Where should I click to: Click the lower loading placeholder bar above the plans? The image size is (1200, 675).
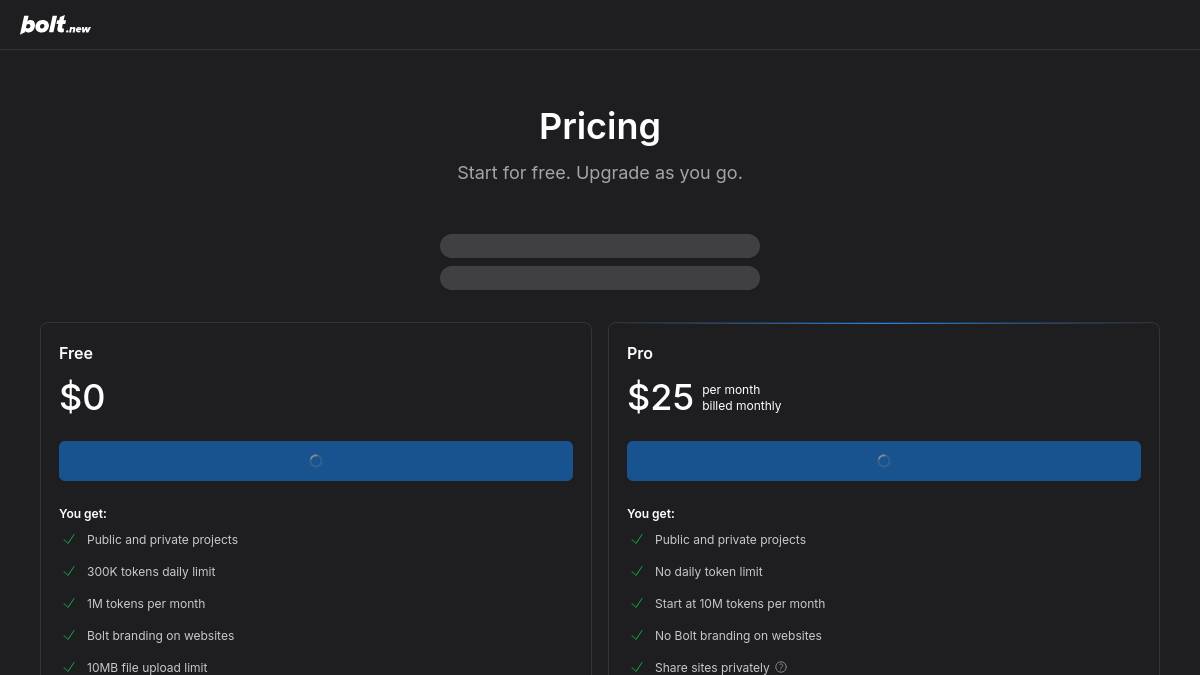(600, 278)
